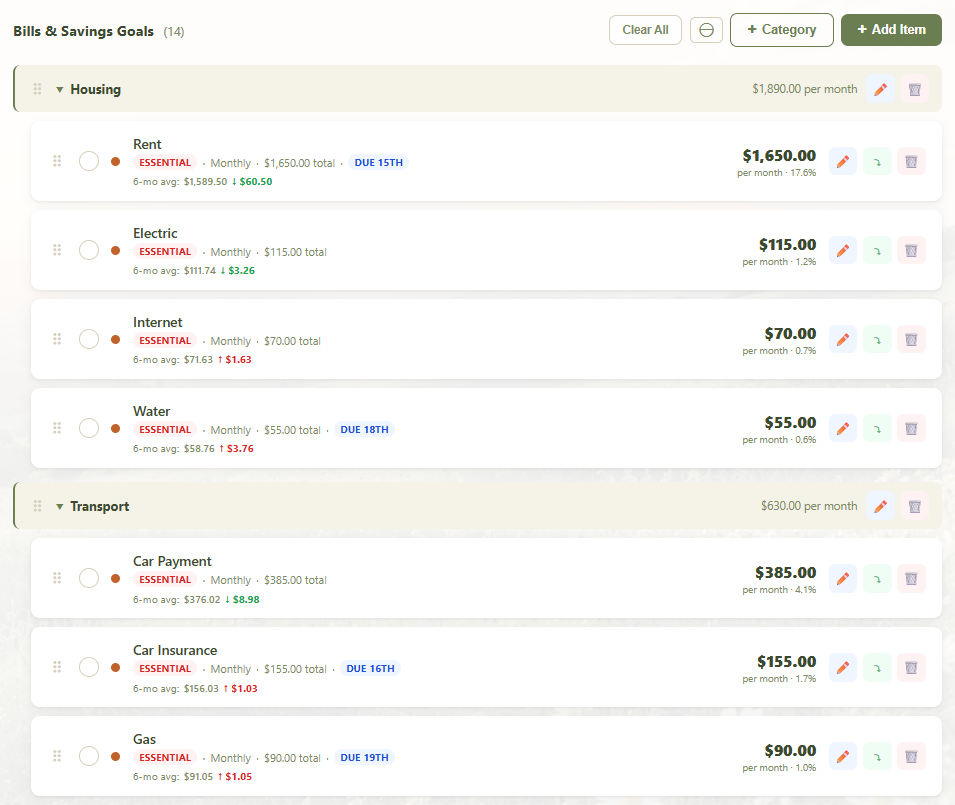Viewport: 955px width, 805px height.
Task: Add a new category with + Category
Action: click(781, 30)
